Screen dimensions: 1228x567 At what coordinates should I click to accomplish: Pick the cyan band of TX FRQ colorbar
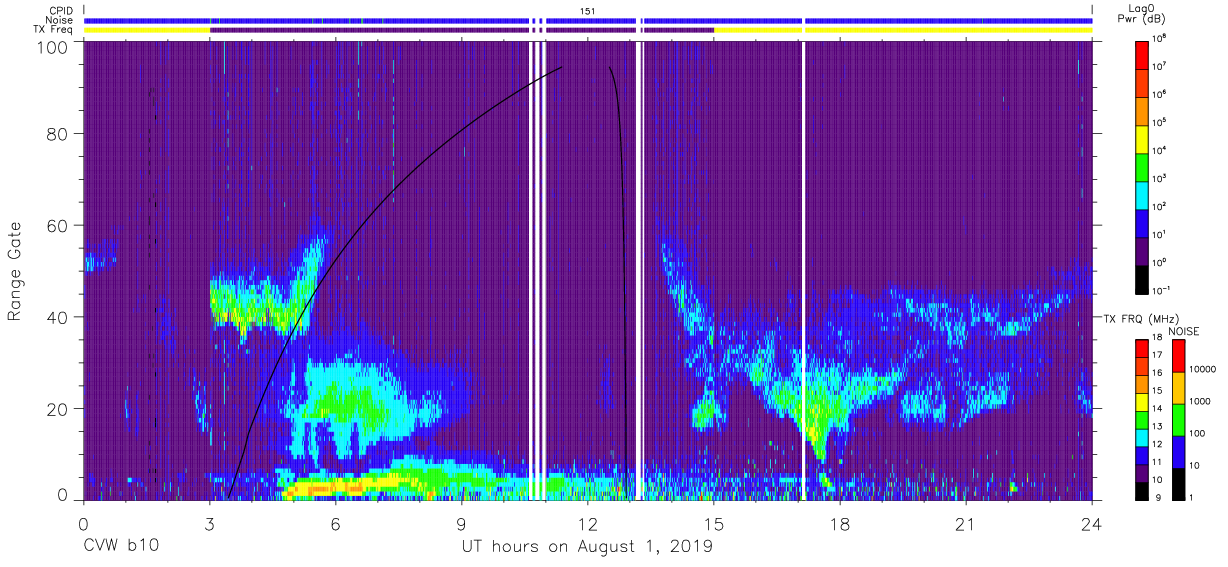1141,438
